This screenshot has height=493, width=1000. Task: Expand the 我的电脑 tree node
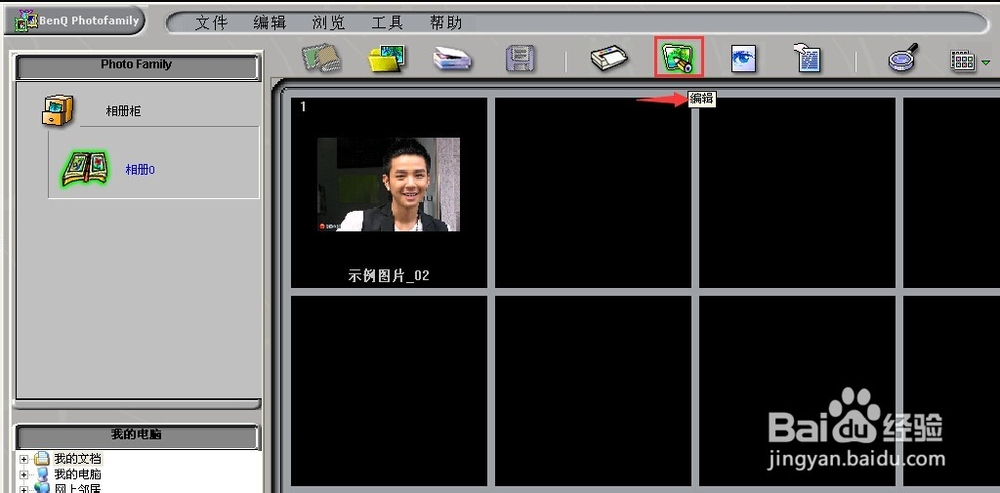[24, 475]
